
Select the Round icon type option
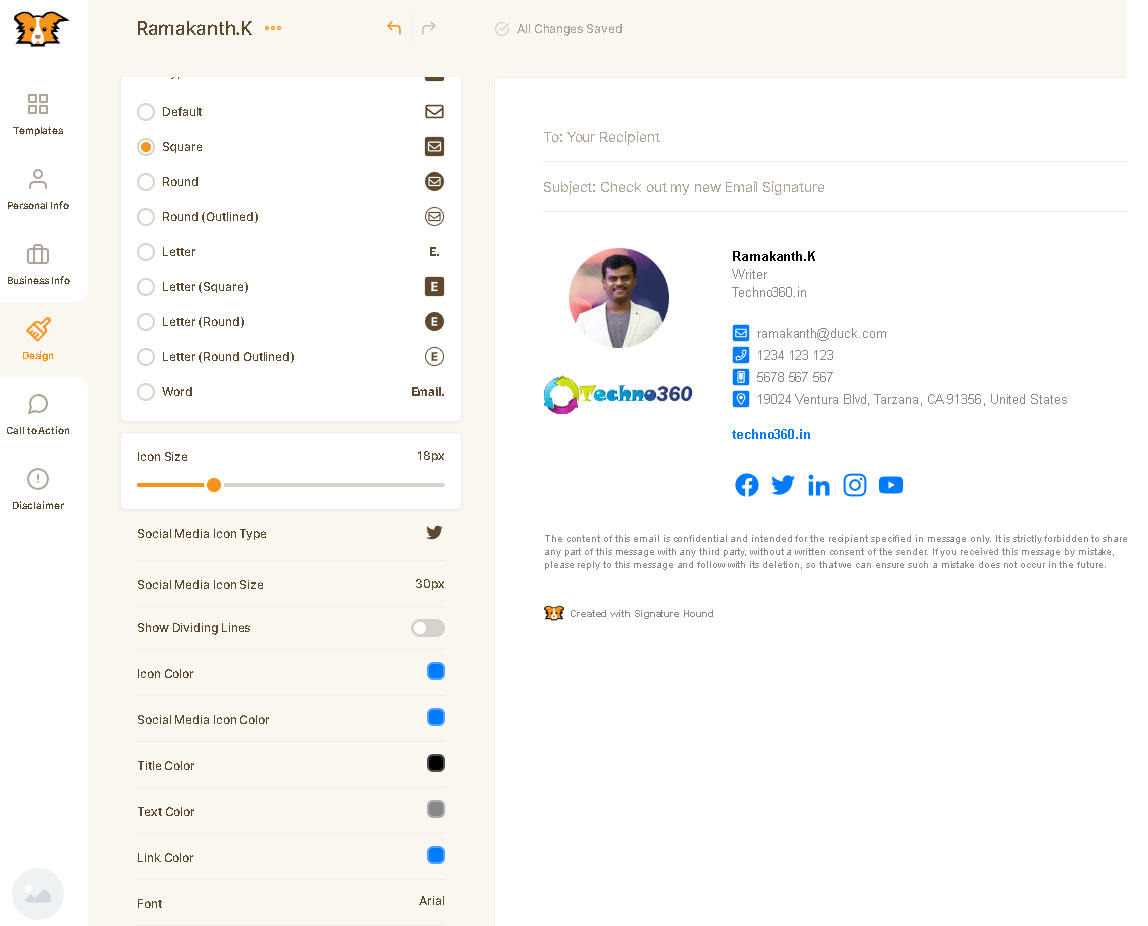[146, 182]
